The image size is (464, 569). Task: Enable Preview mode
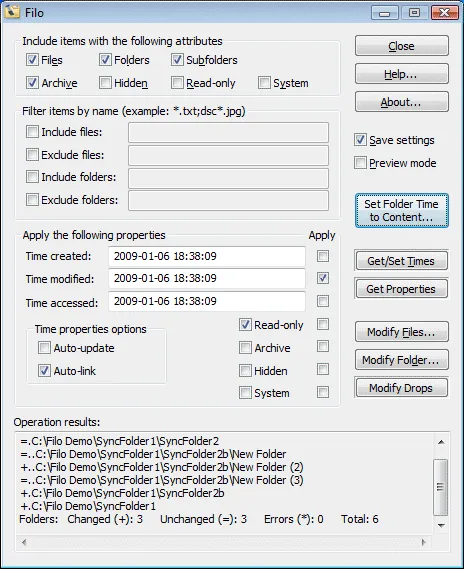tap(360, 163)
